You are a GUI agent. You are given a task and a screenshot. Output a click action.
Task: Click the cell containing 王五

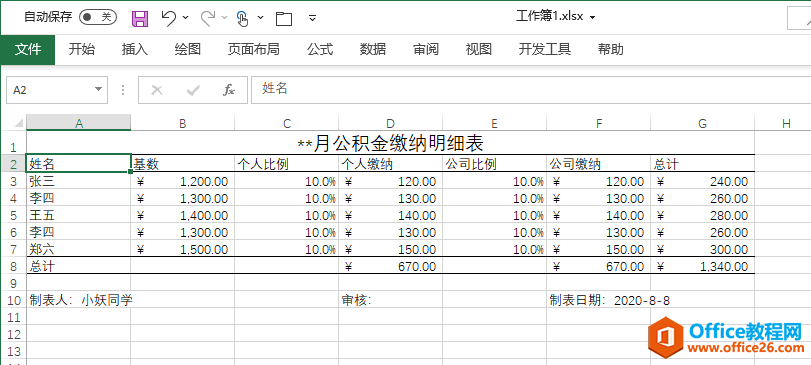coord(79,216)
